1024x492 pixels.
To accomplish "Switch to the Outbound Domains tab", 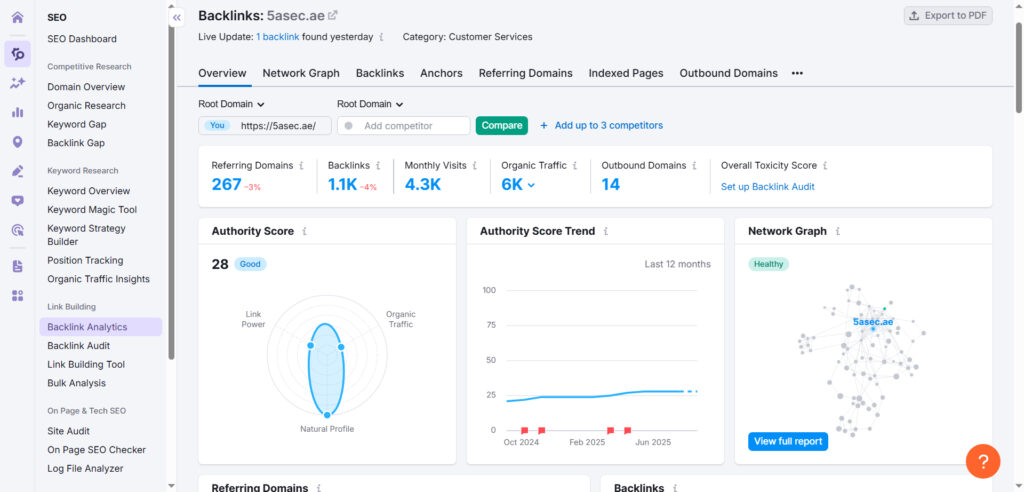I will [728, 73].
